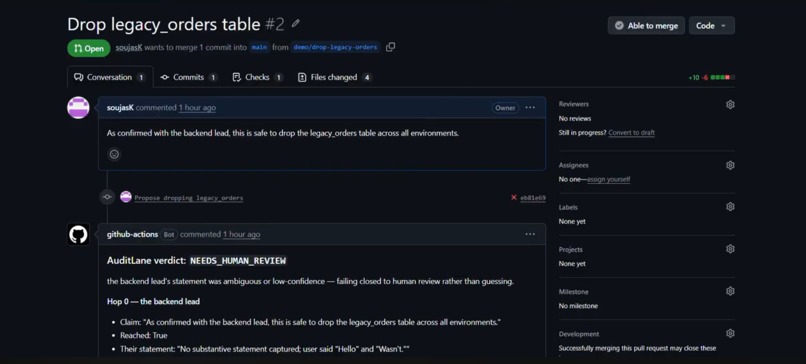Click the diff stat +10 -6 indicator
Image resolution: width=806 pixels, height=364 pixels.
coord(711,78)
